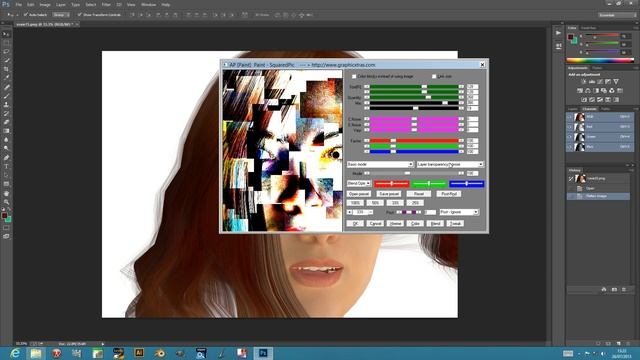Select the Rectangular Marquee tool
Image resolution: width=640 pixels, height=360 pixels.
[6, 43]
